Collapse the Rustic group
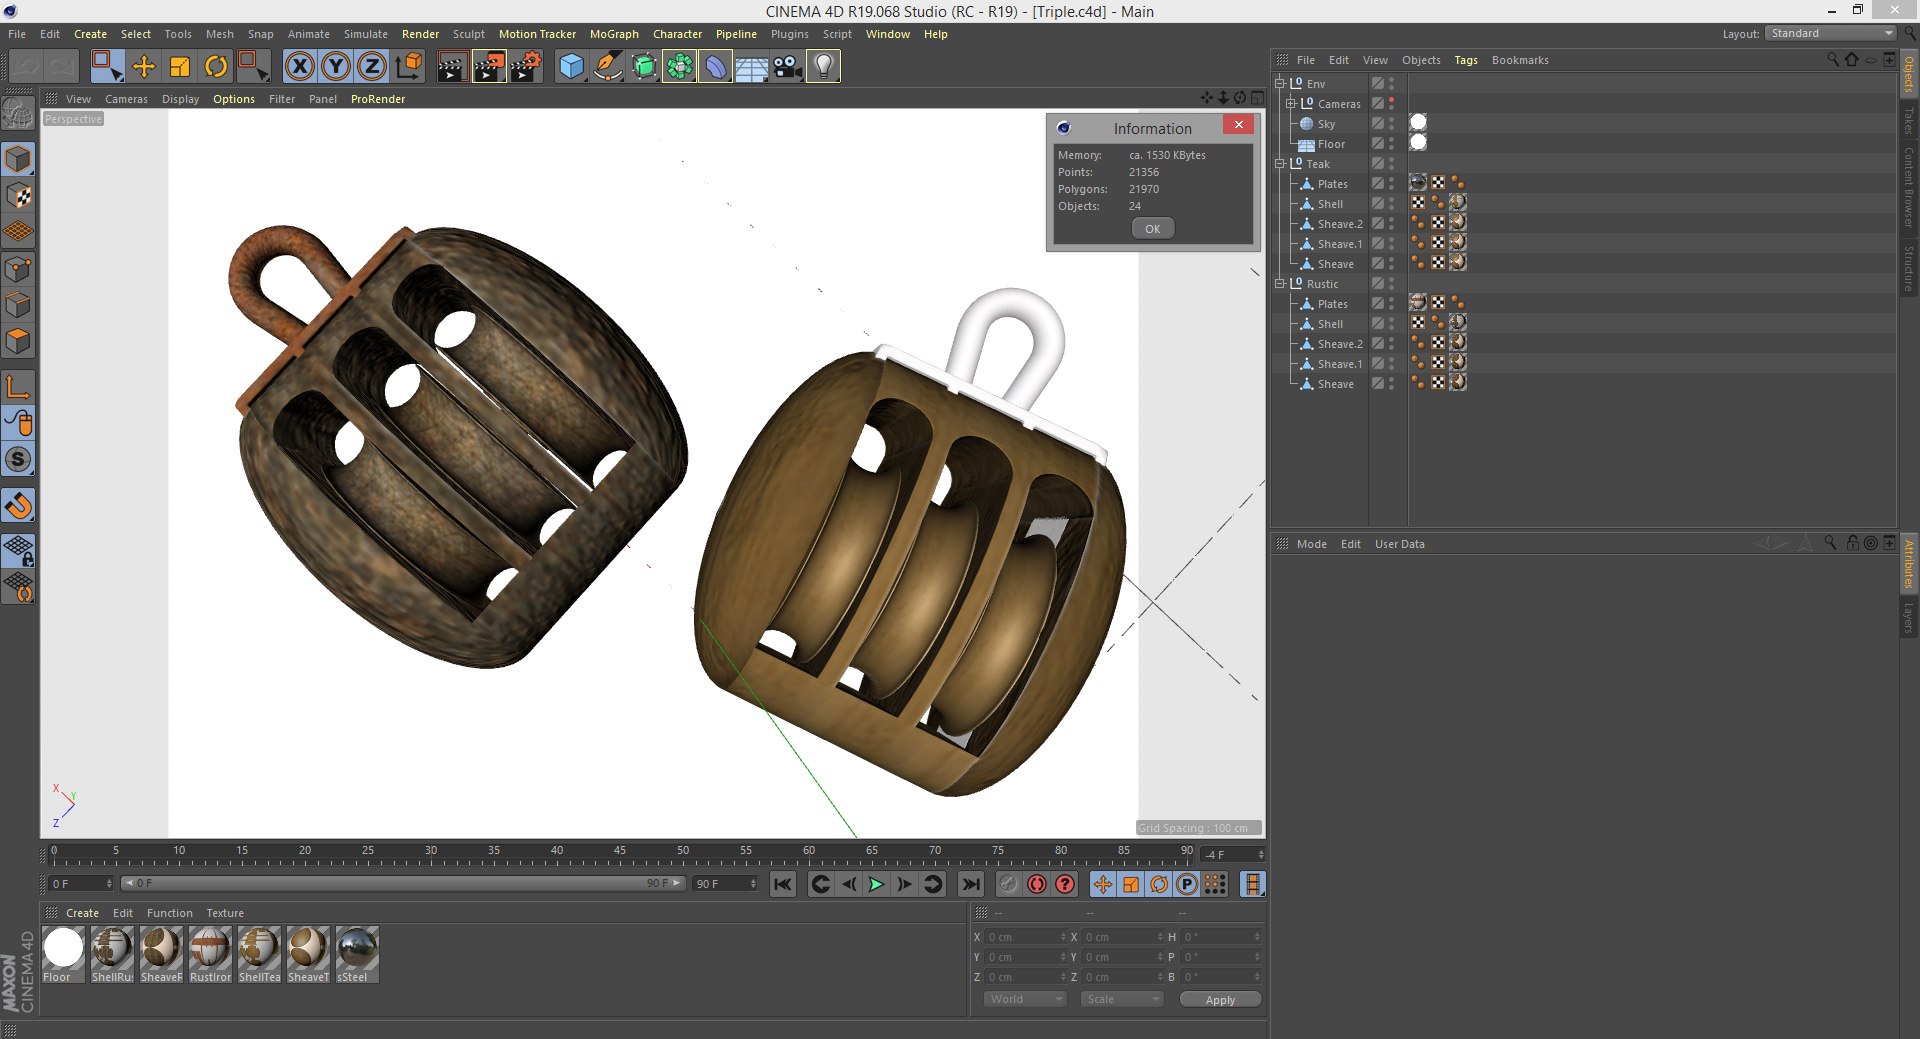Viewport: 1920px width, 1039px height. pyautogui.click(x=1279, y=284)
